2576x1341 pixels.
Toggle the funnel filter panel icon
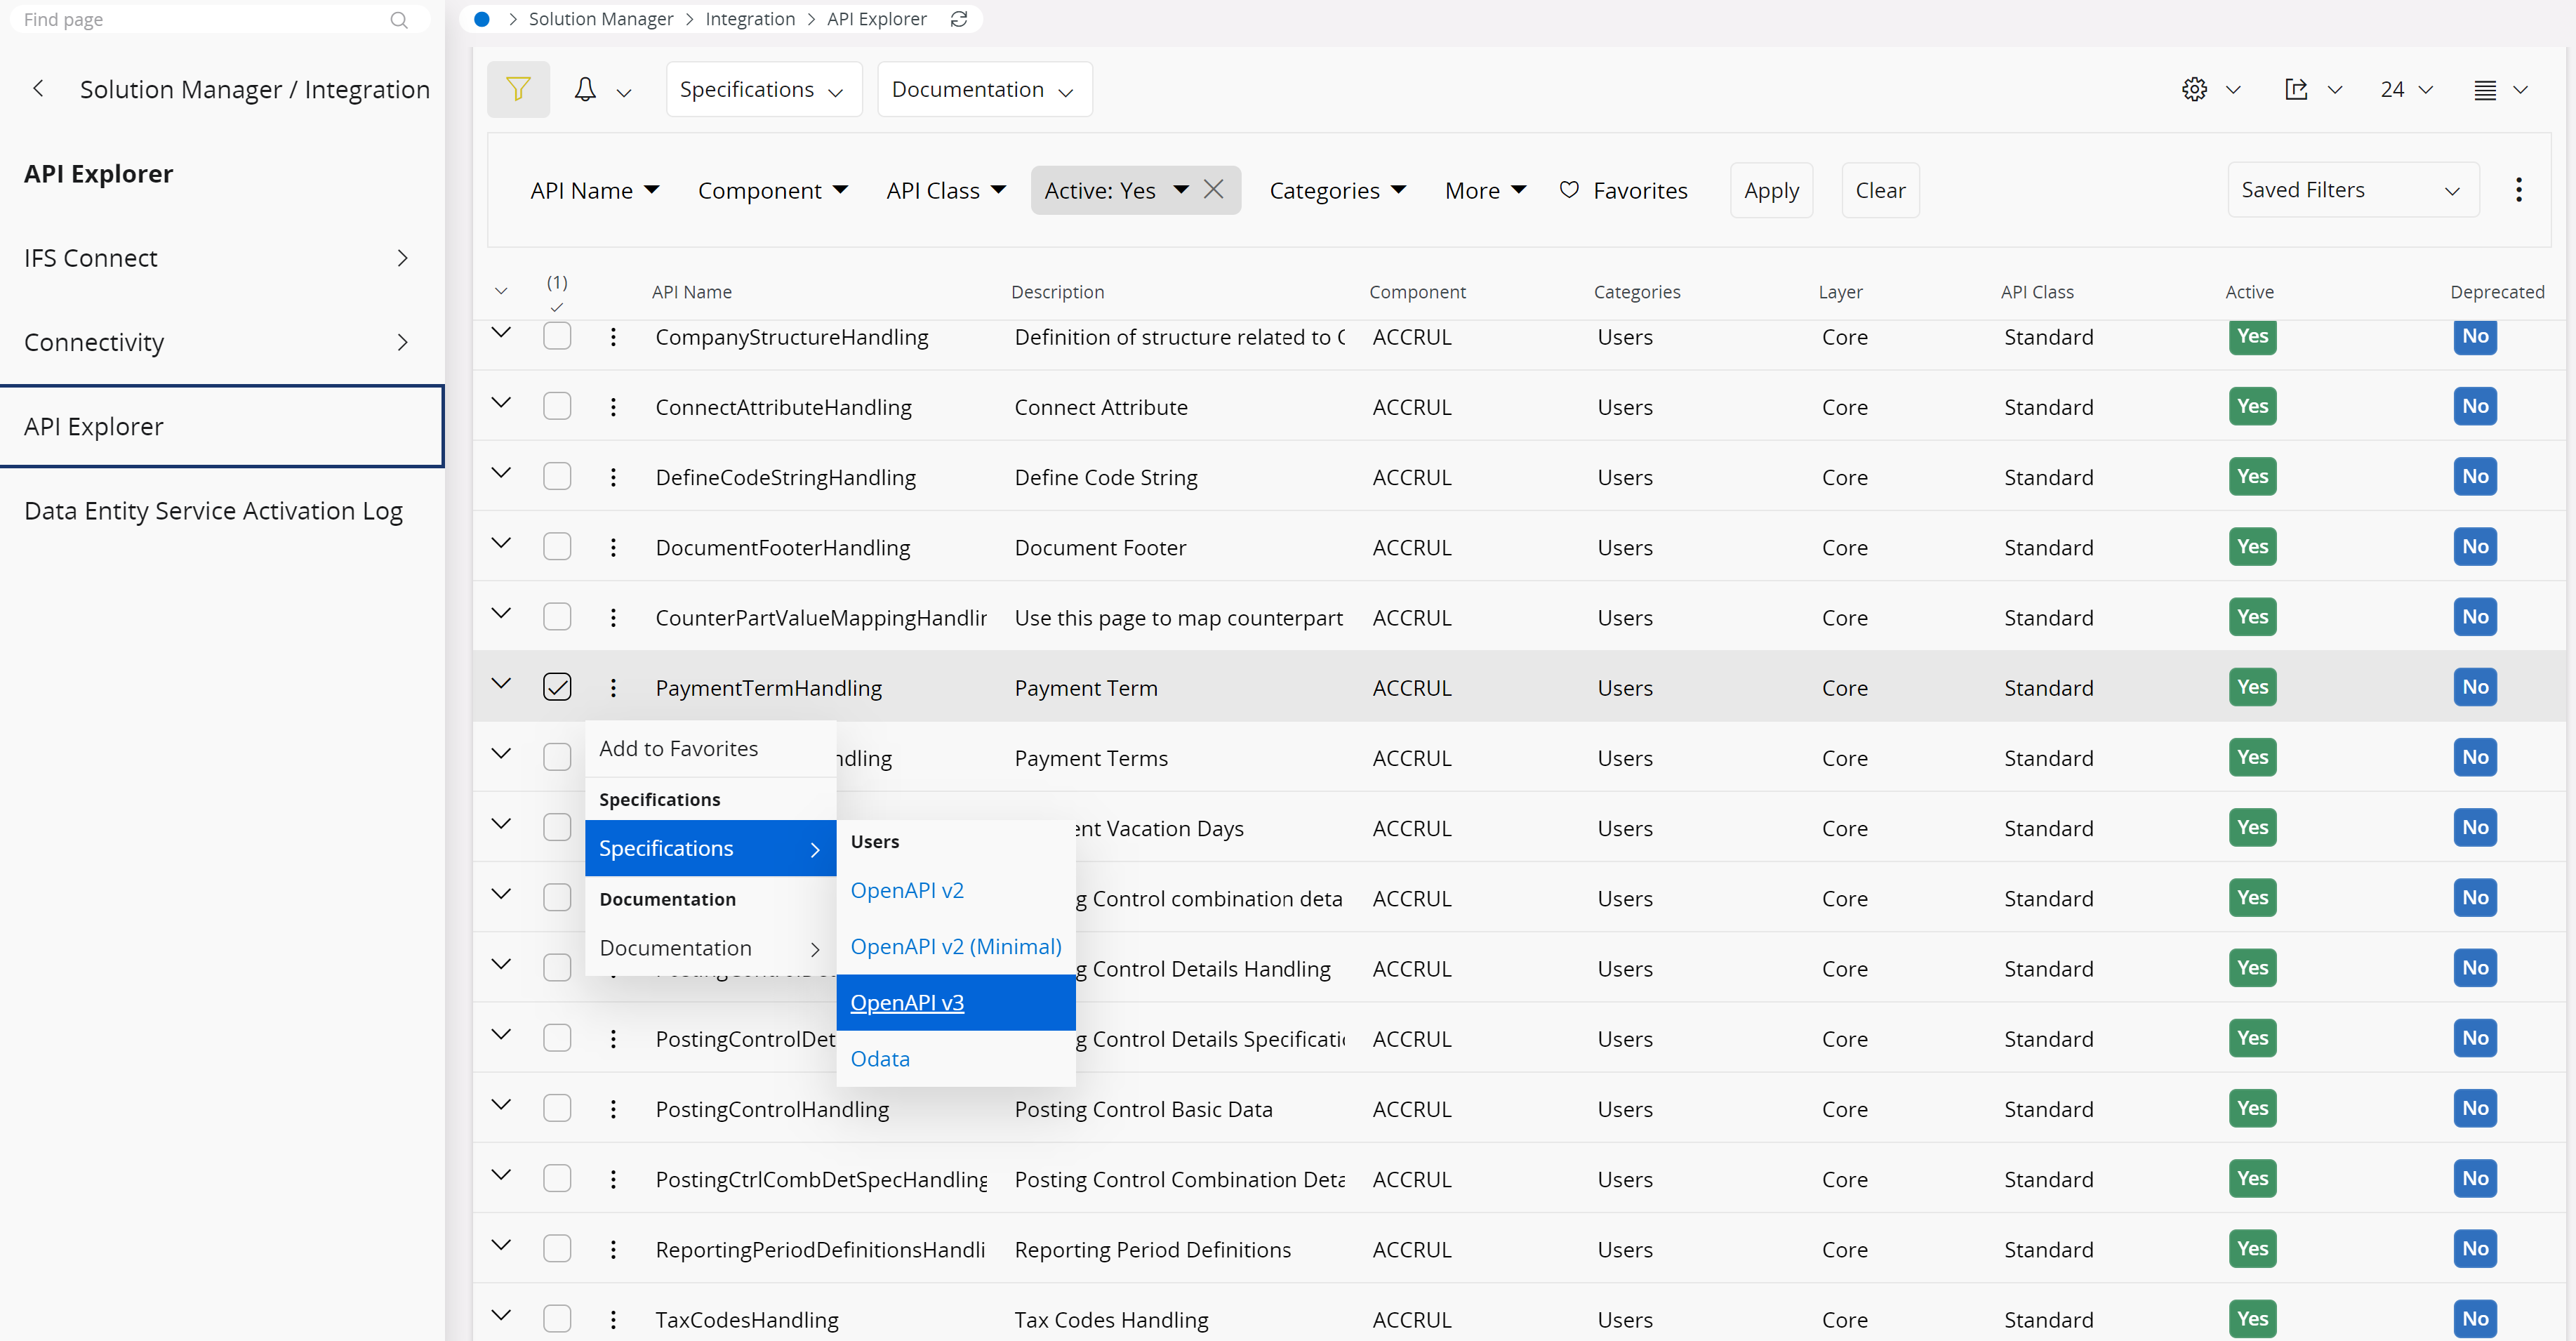[x=518, y=89]
